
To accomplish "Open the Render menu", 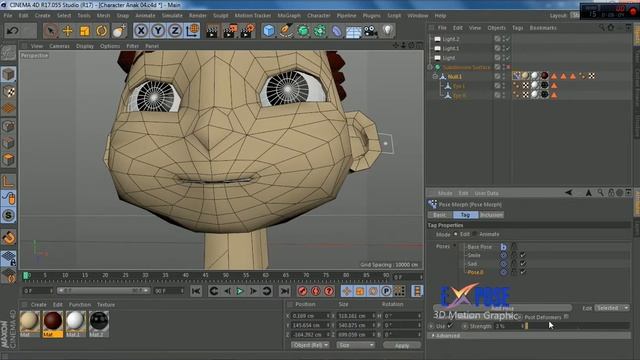I will point(198,16).
